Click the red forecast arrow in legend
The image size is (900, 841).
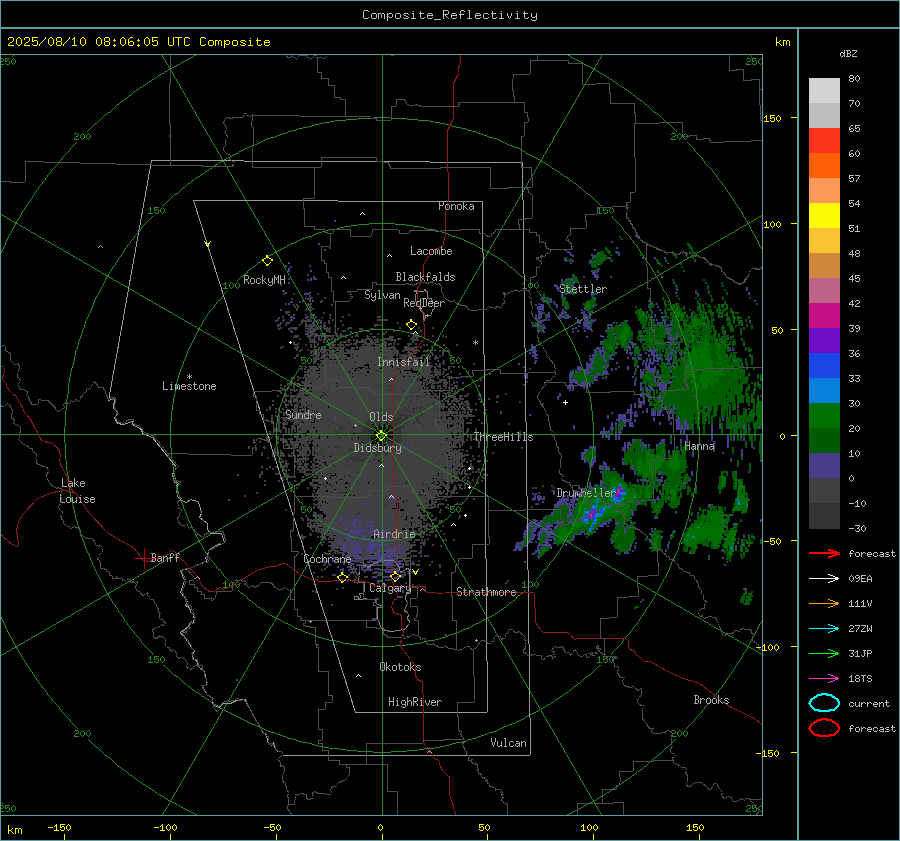[x=824, y=553]
